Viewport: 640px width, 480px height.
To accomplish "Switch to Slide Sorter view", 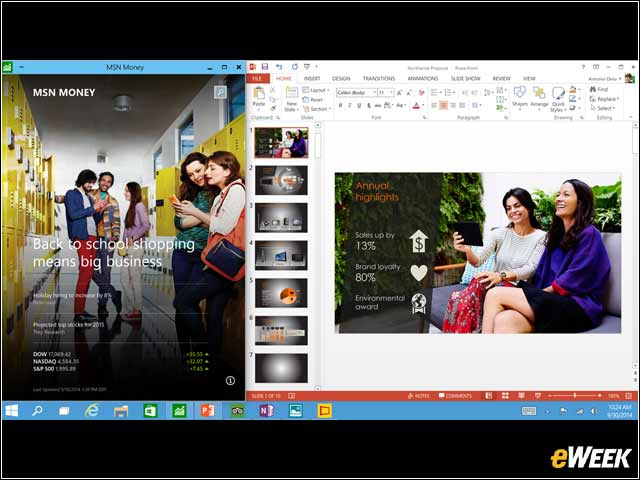I will click(x=505, y=396).
